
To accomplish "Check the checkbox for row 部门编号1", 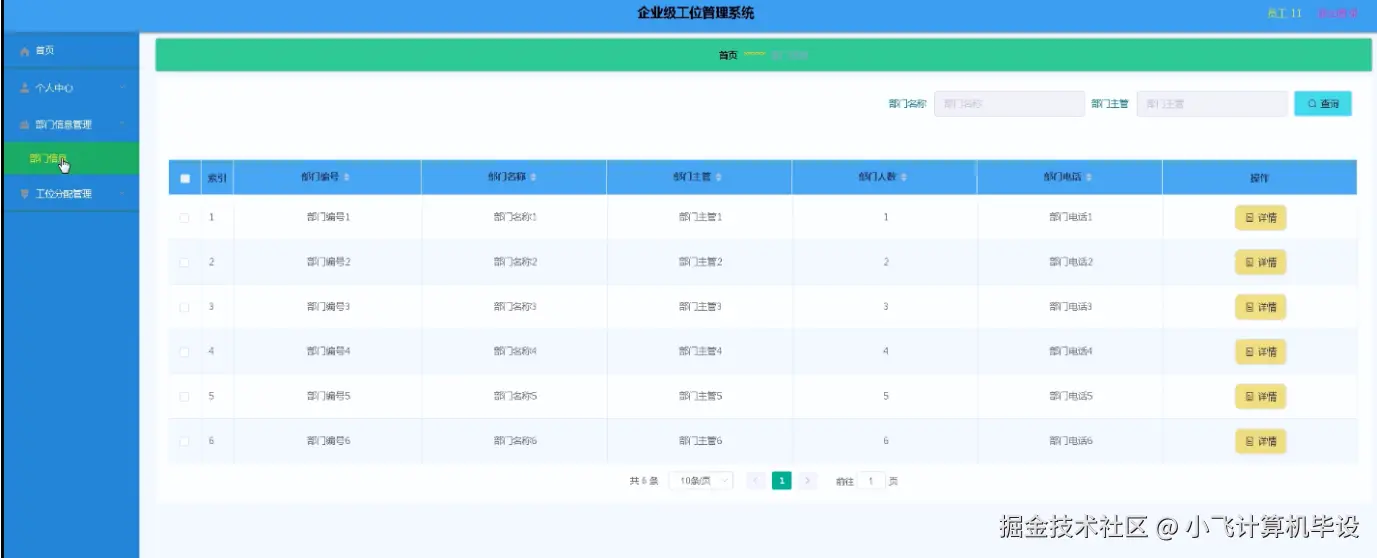I will 184,217.
